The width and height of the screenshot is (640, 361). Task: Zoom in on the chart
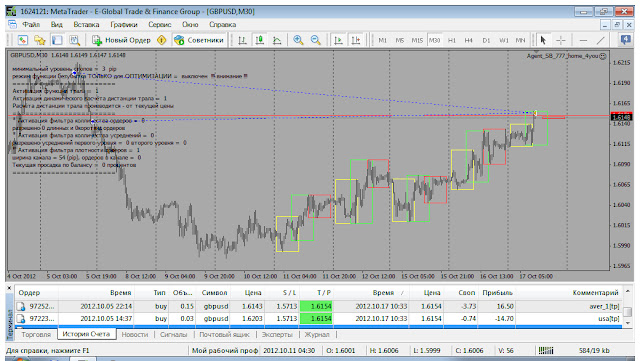point(298,40)
